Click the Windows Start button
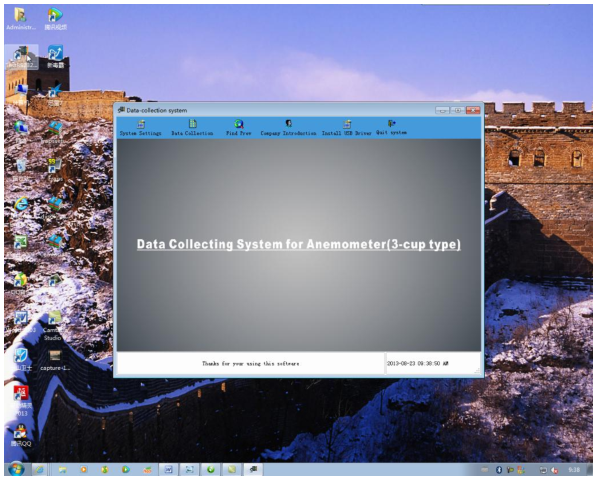601x483 pixels. (15, 469)
